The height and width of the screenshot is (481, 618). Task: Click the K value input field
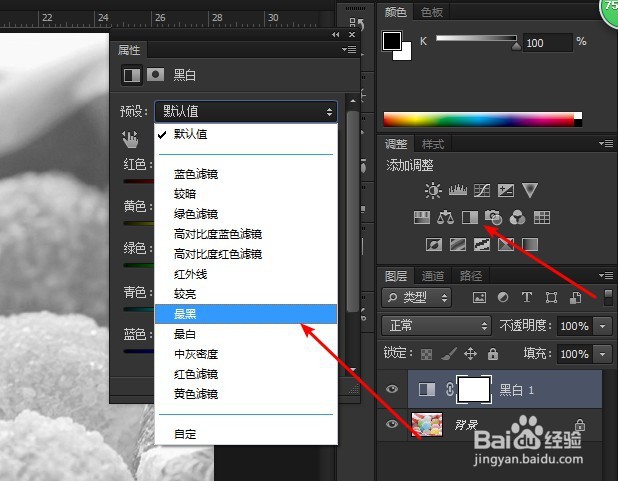[x=547, y=43]
